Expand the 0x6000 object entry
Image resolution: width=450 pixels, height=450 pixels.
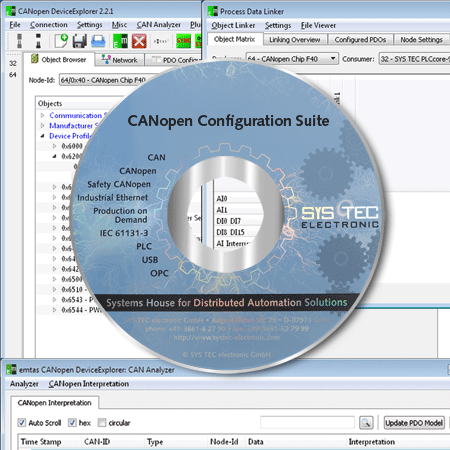point(55,146)
